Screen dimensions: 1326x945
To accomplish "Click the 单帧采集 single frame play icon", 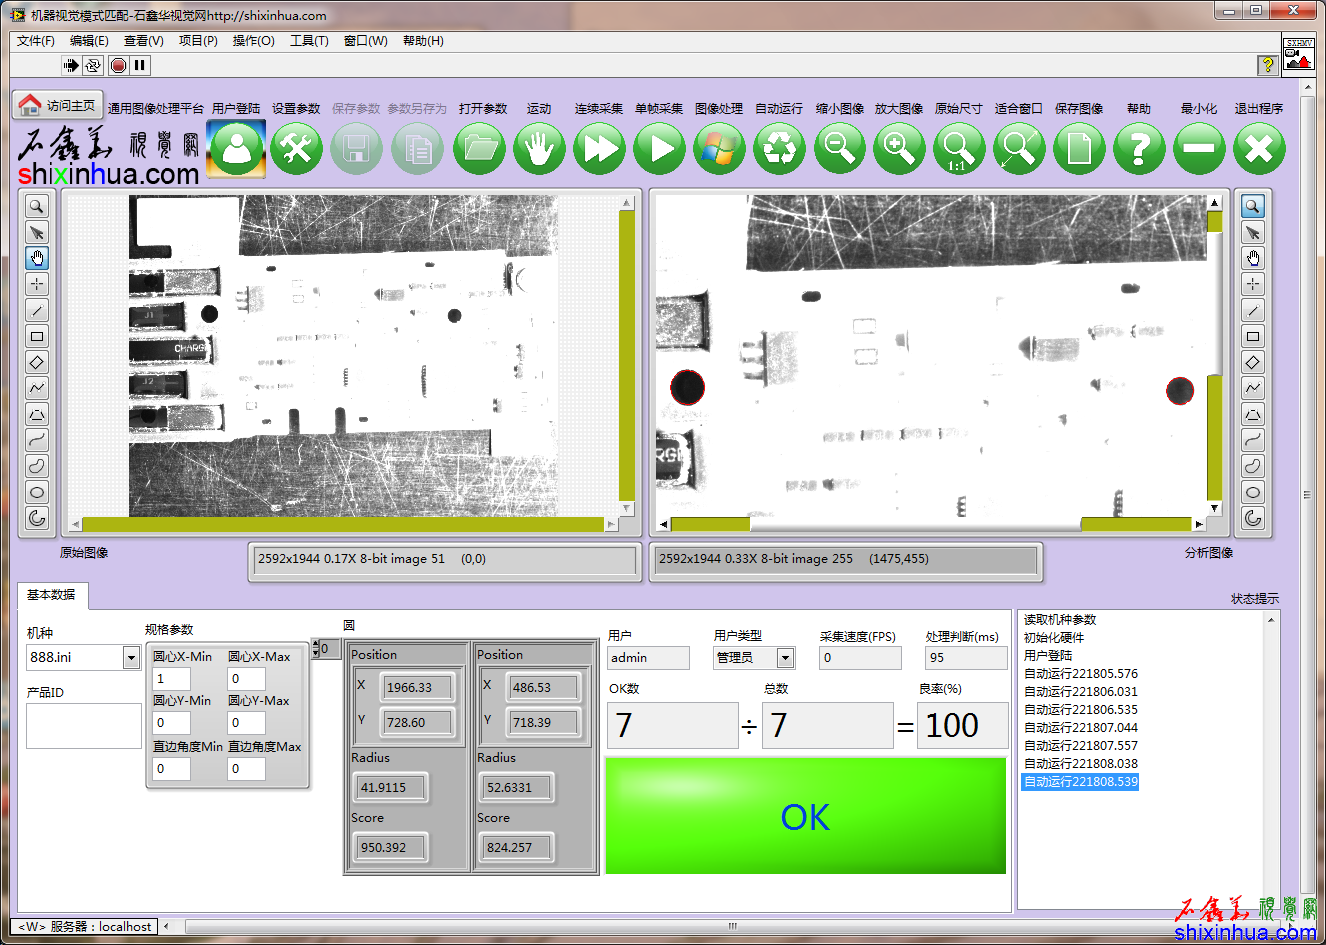I will 659,149.
